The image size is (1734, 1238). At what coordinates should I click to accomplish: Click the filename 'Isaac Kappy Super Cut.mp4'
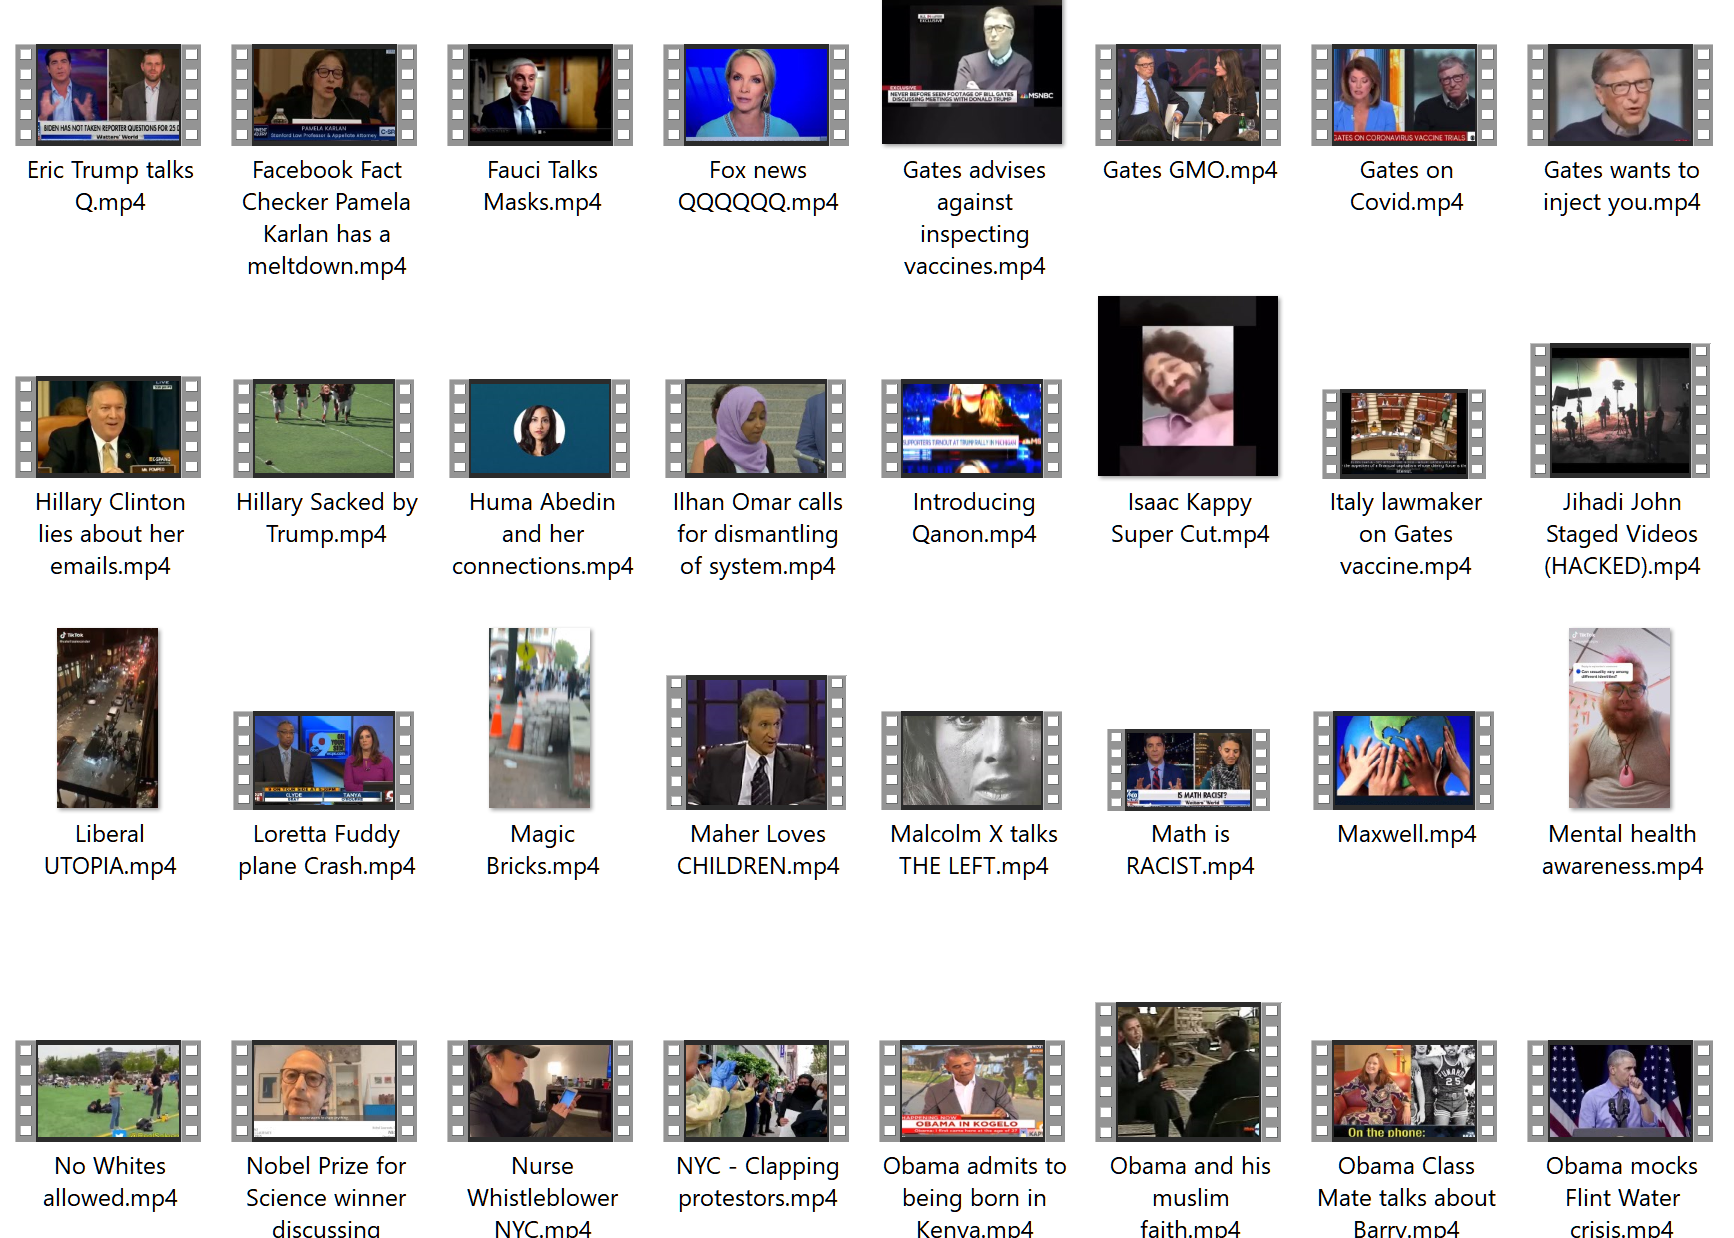tap(1190, 518)
